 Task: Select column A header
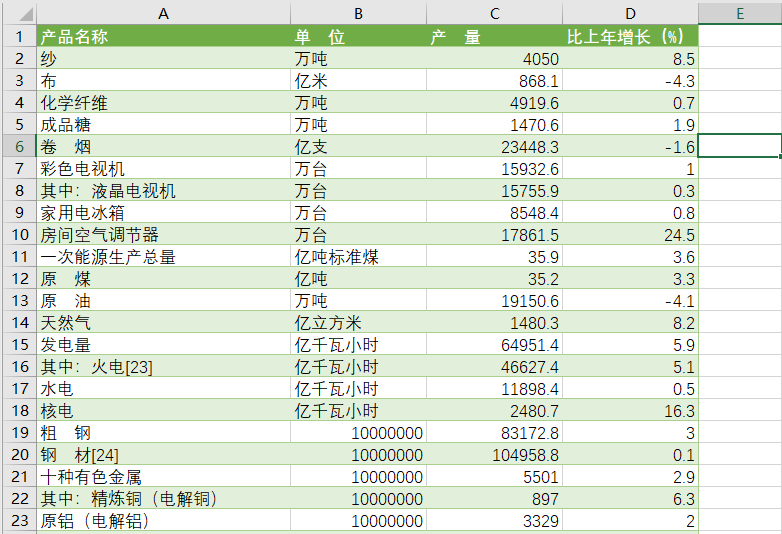[164, 13]
